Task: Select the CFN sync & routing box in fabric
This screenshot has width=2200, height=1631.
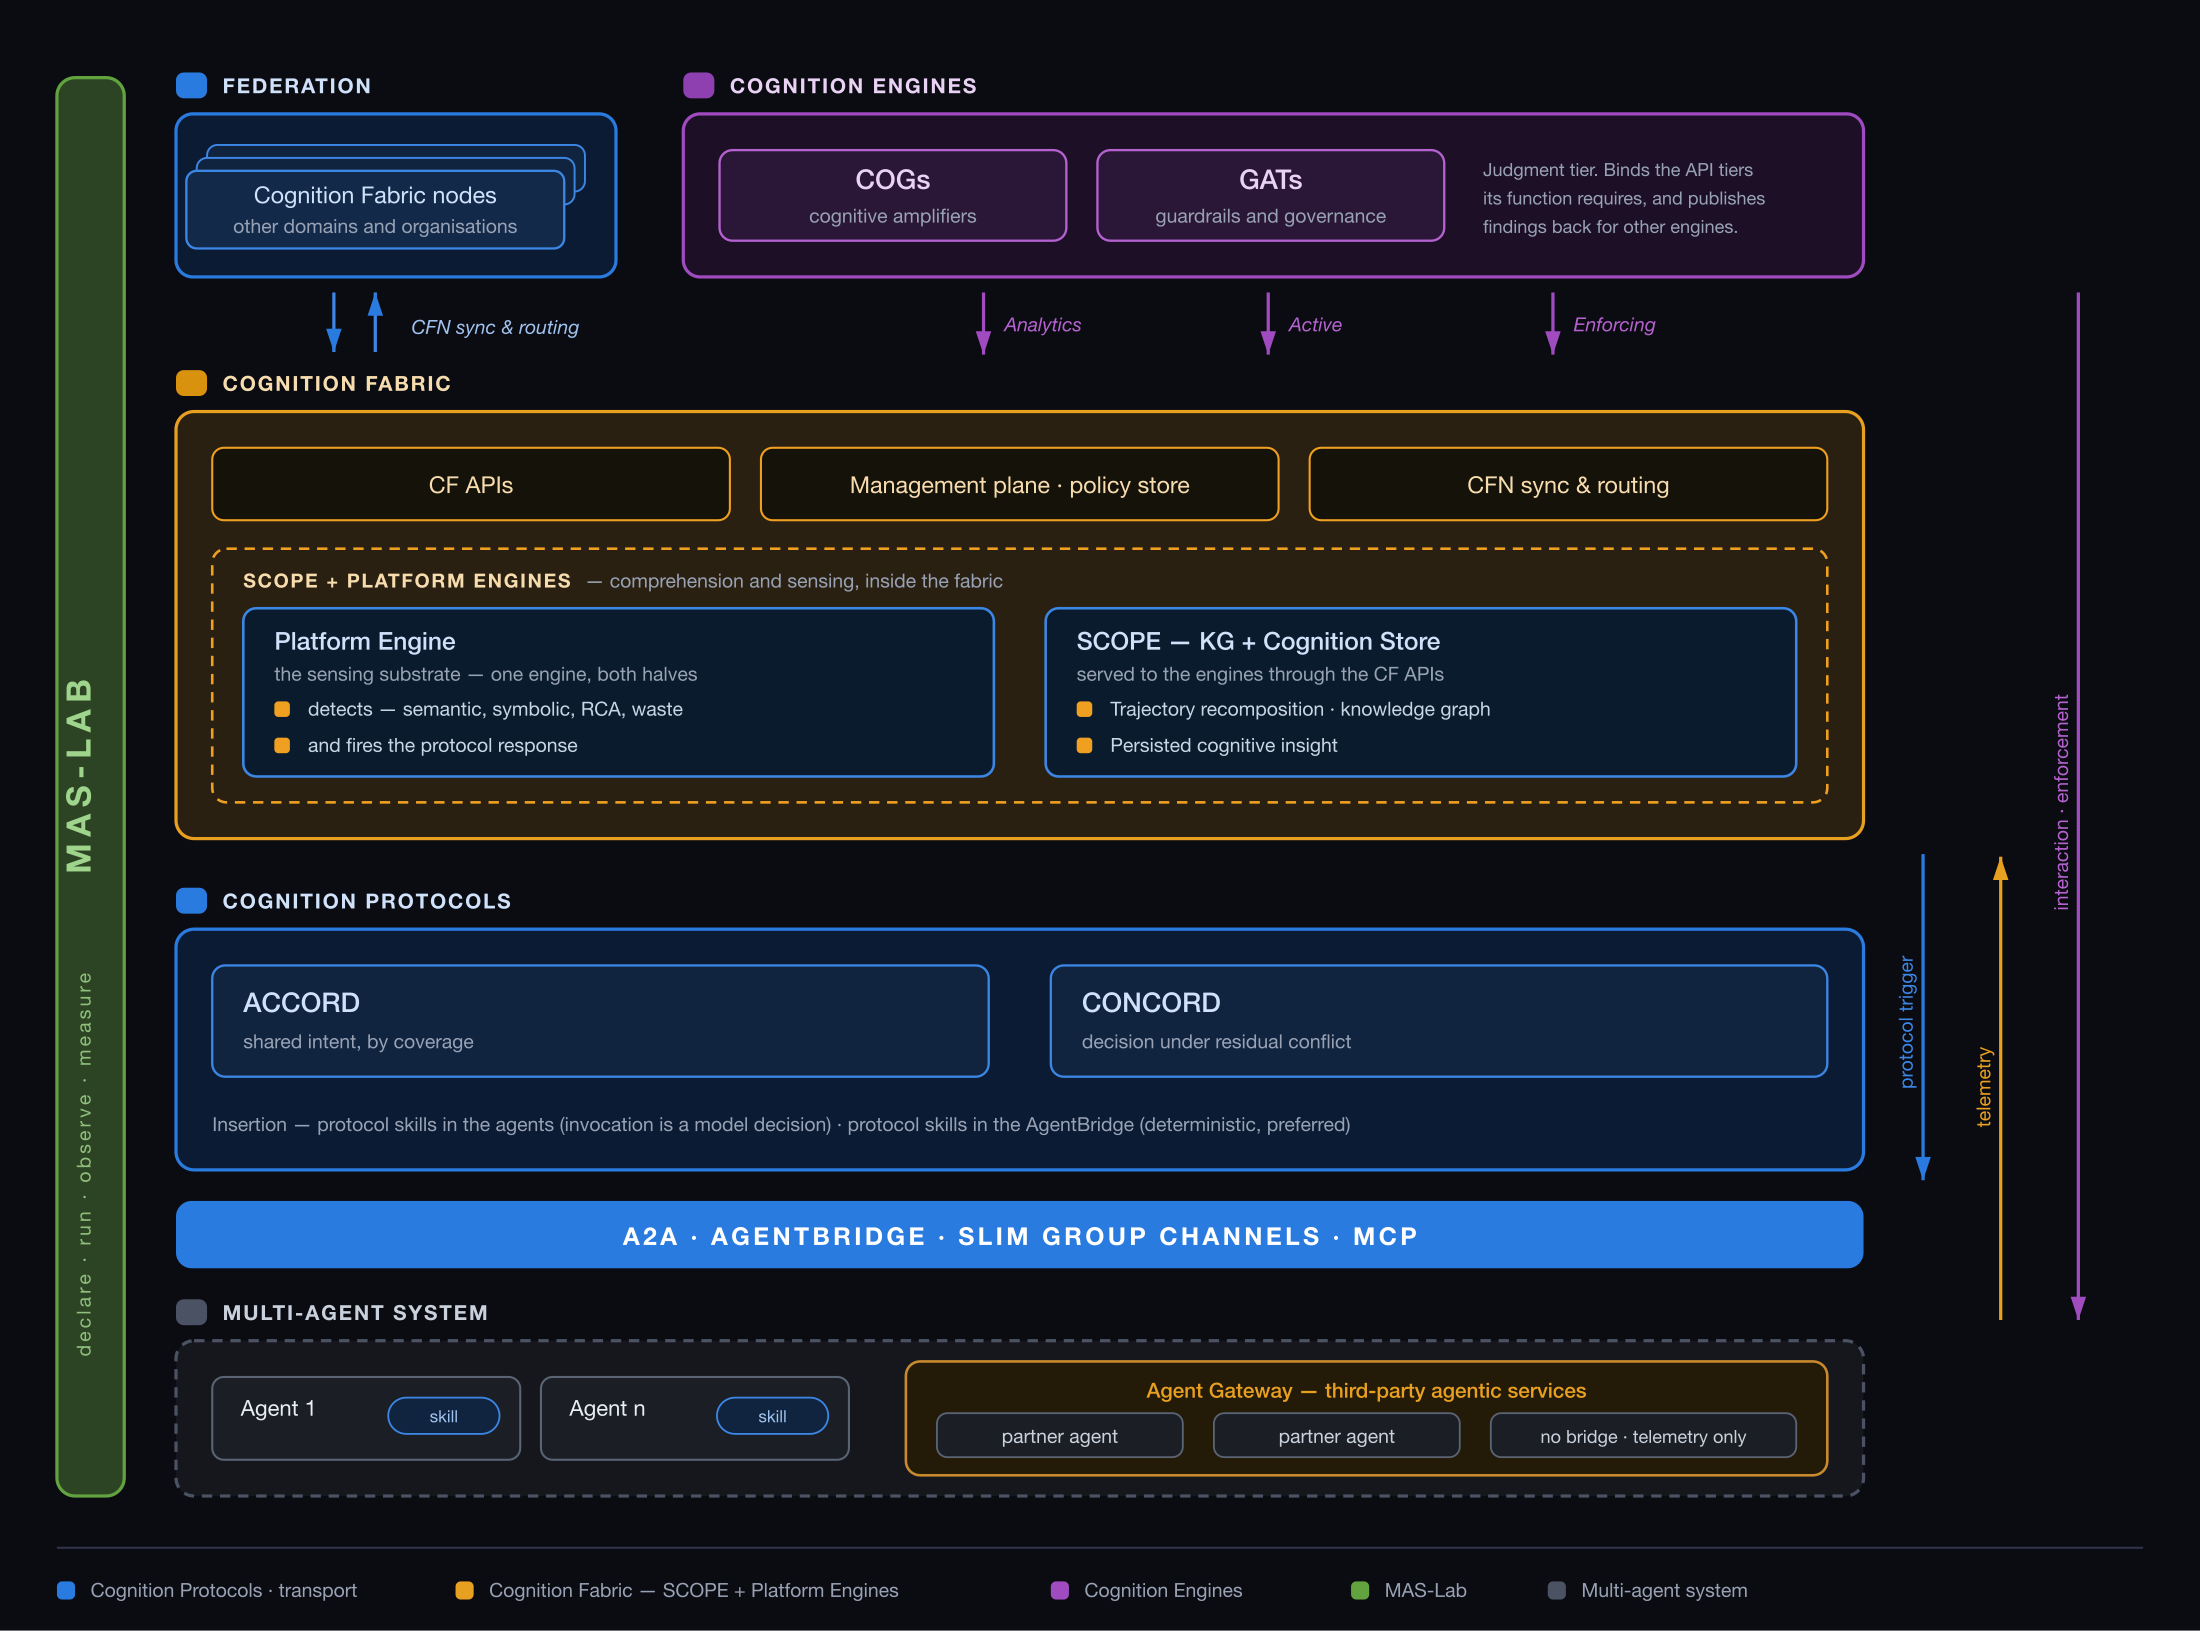Action: (x=1568, y=484)
